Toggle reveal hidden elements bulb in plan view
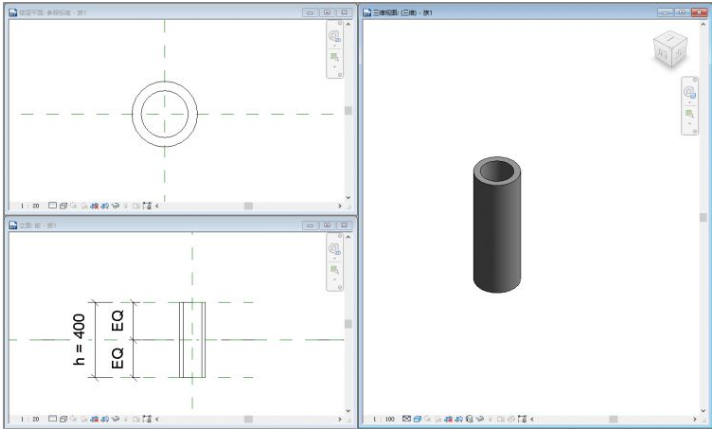The width and height of the screenshot is (715, 433). (125, 206)
